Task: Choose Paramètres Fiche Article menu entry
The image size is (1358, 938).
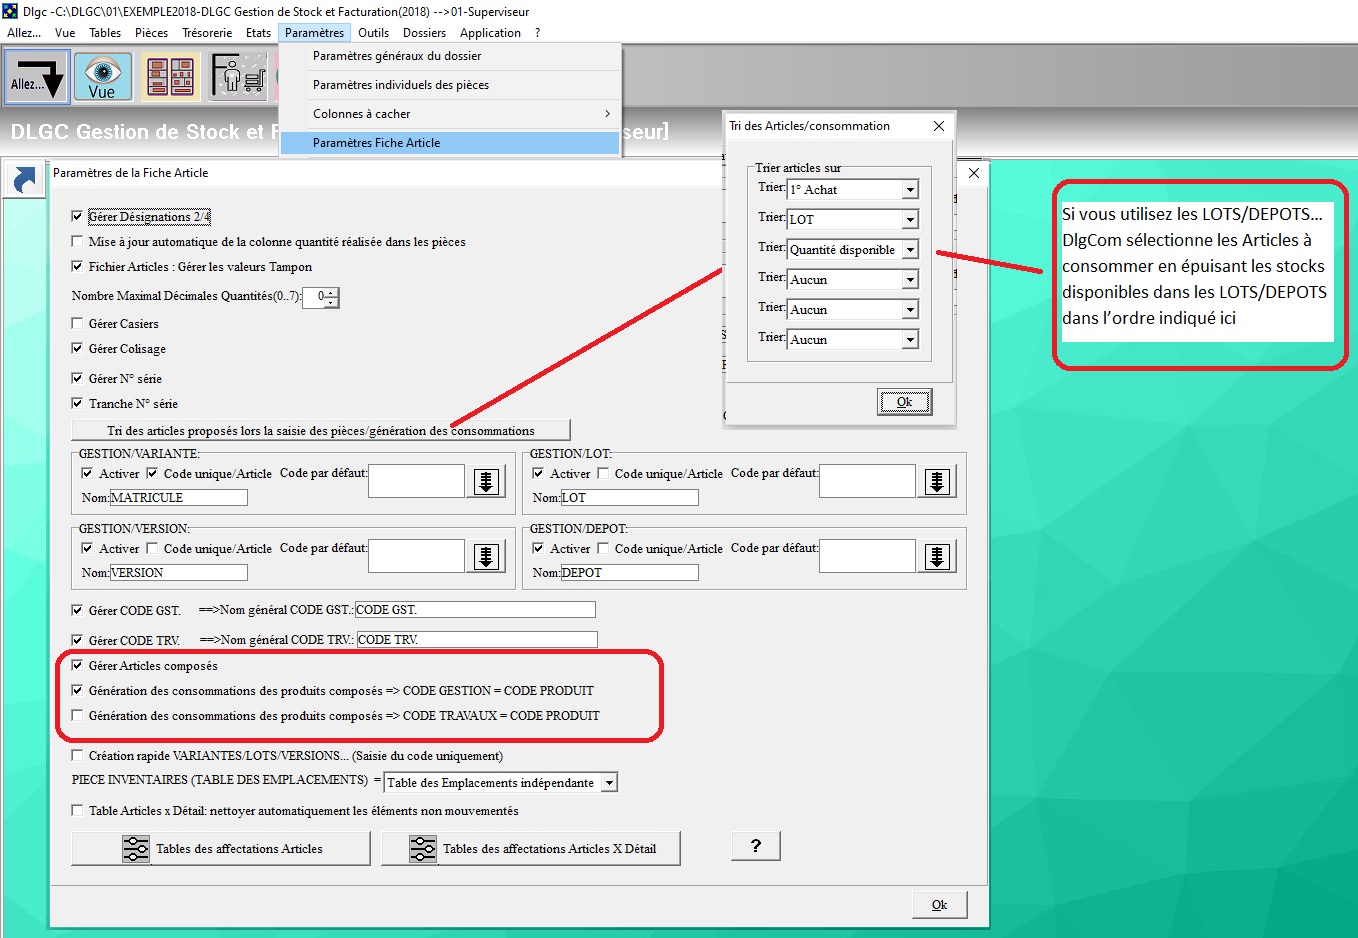Action: click(450, 143)
